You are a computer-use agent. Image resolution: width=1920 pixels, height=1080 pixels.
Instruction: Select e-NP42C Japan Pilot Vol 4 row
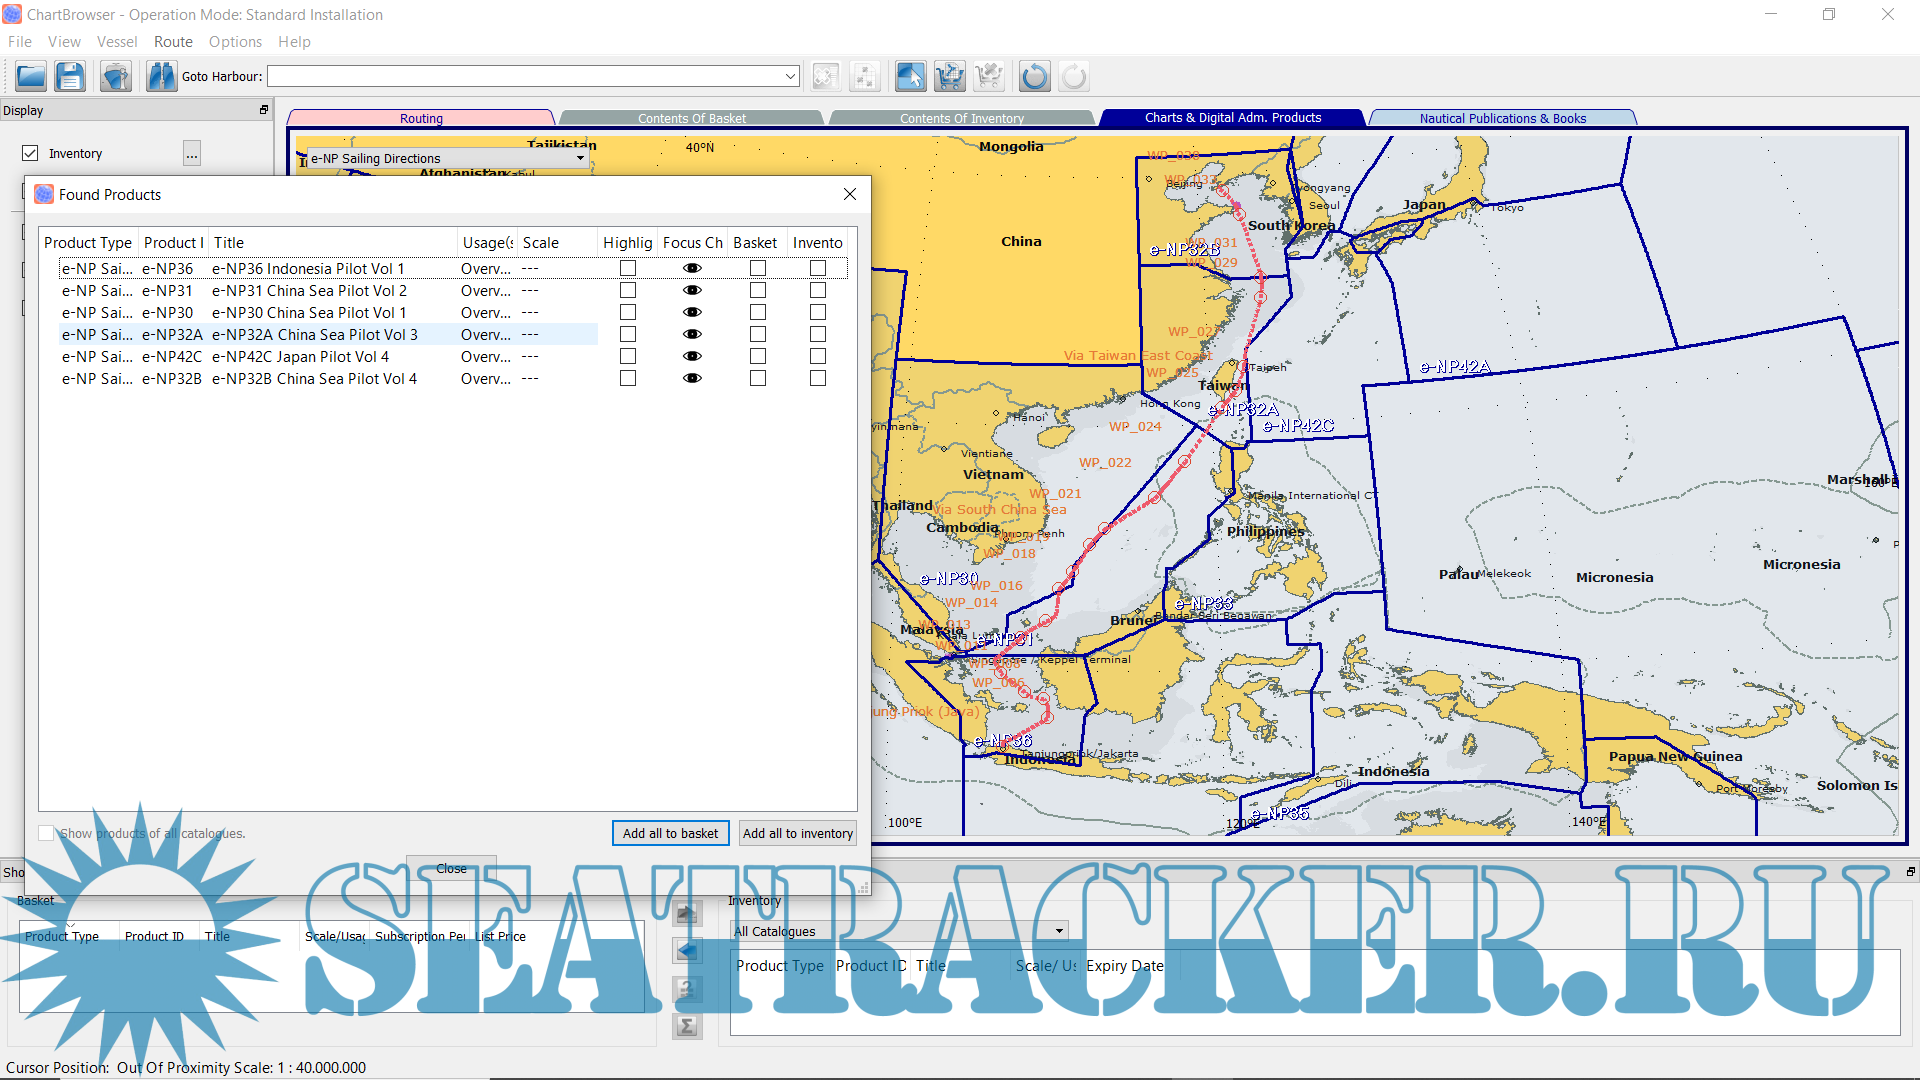[300, 357]
